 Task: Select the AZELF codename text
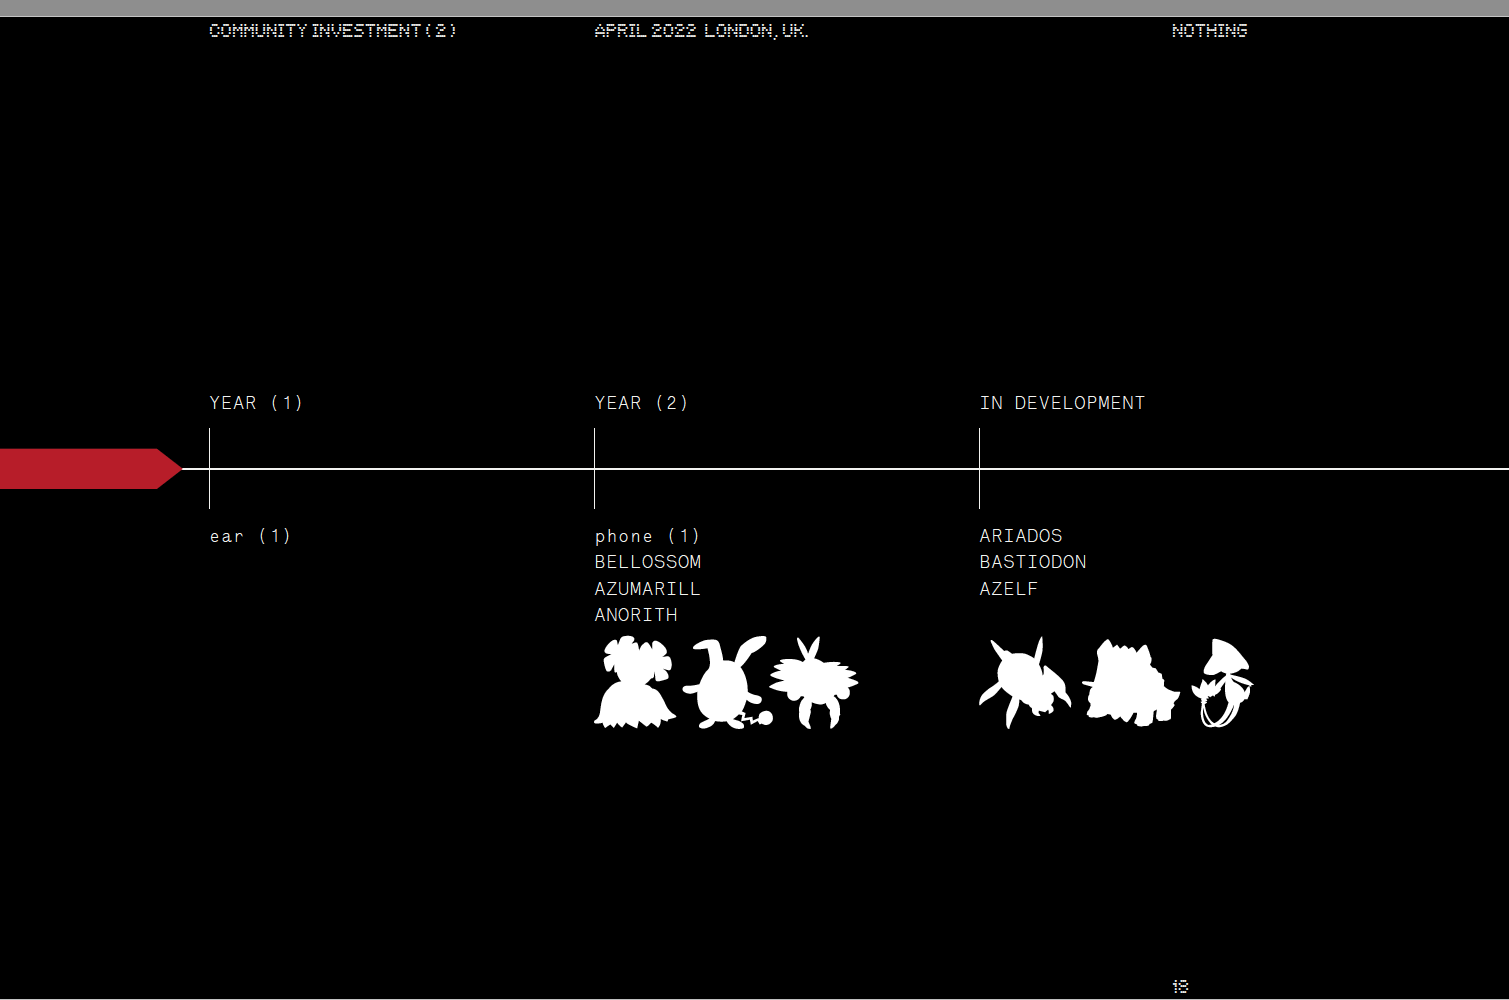click(x=1008, y=589)
